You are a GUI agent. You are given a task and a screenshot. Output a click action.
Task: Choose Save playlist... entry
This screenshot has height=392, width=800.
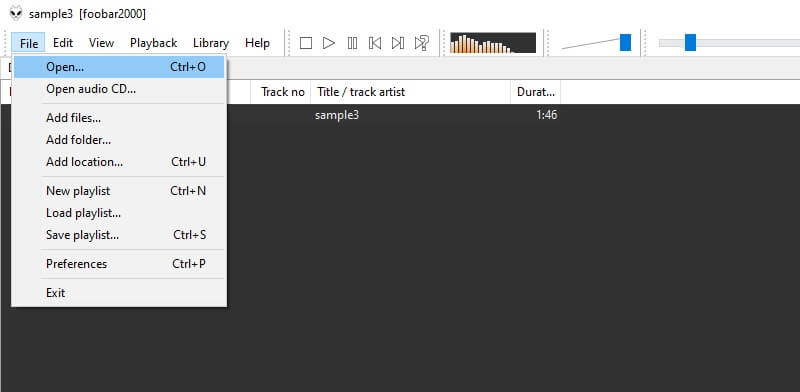(x=119, y=235)
